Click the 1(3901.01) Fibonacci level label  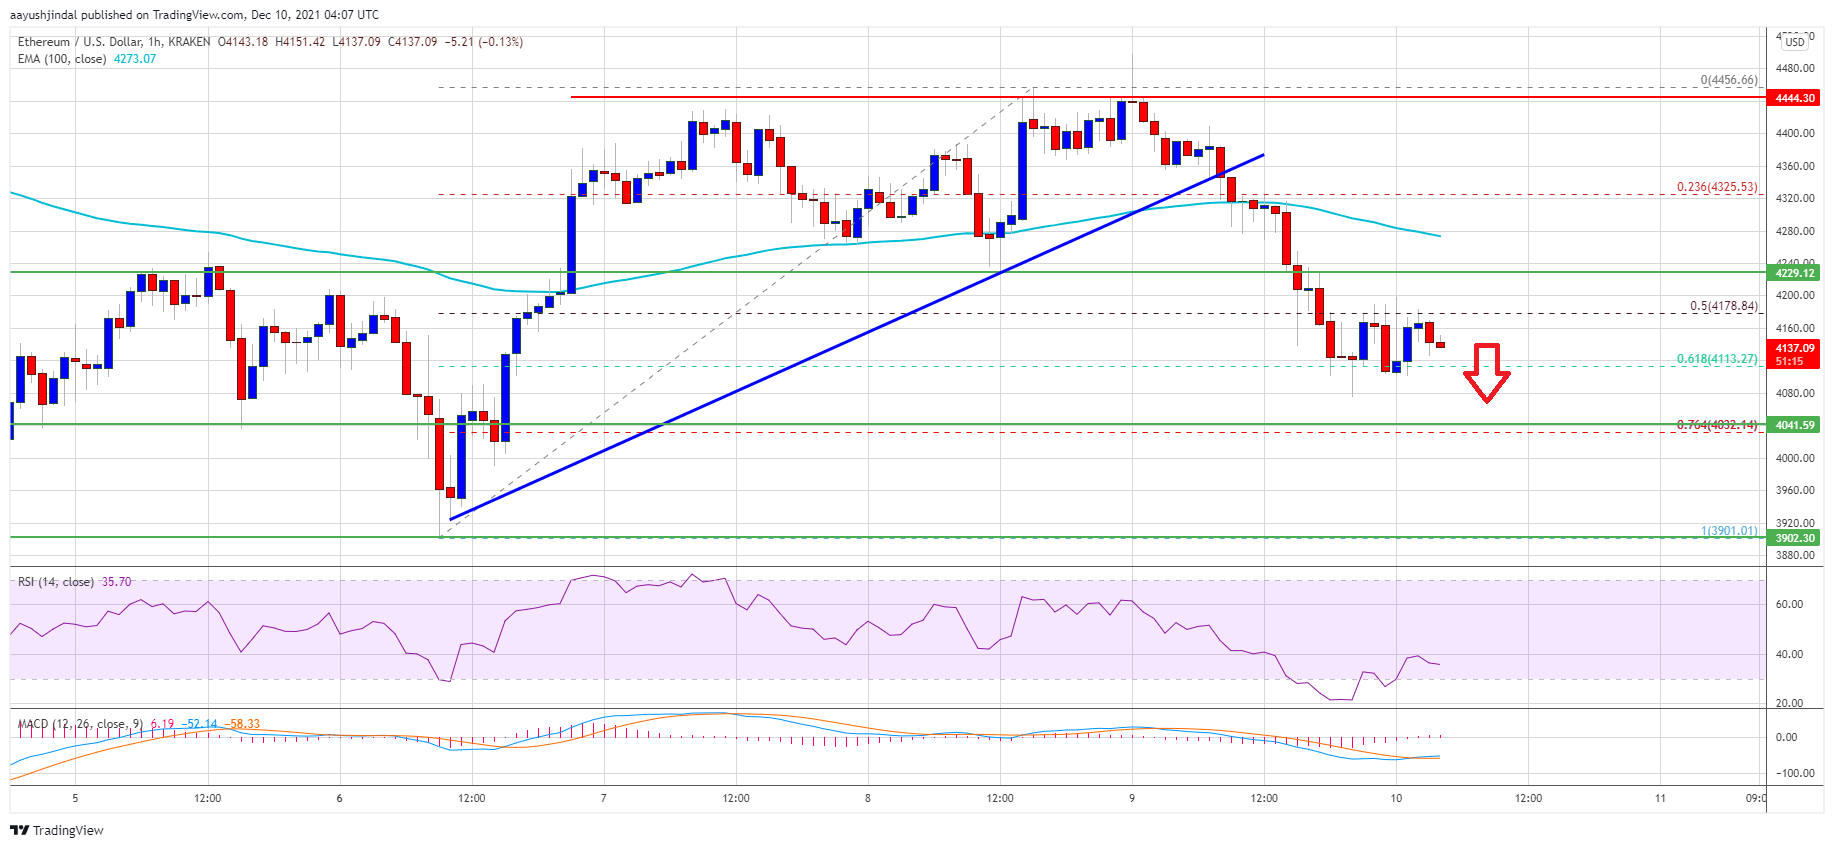click(1729, 531)
